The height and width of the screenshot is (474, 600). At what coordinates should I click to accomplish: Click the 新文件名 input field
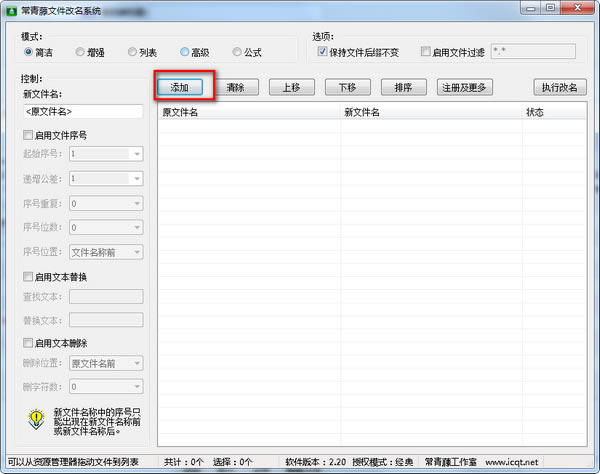coord(83,111)
